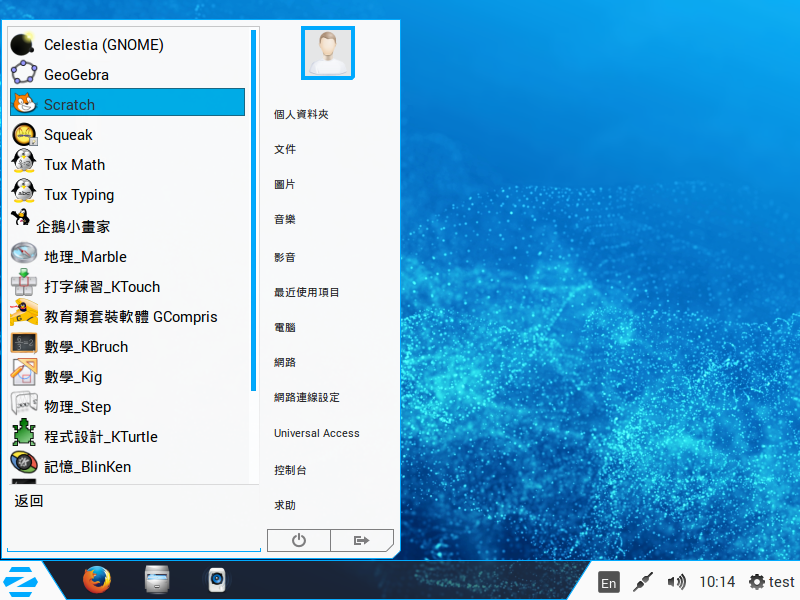Open 電腦 computer entry
The width and height of the screenshot is (800, 600).
click(x=285, y=328)
